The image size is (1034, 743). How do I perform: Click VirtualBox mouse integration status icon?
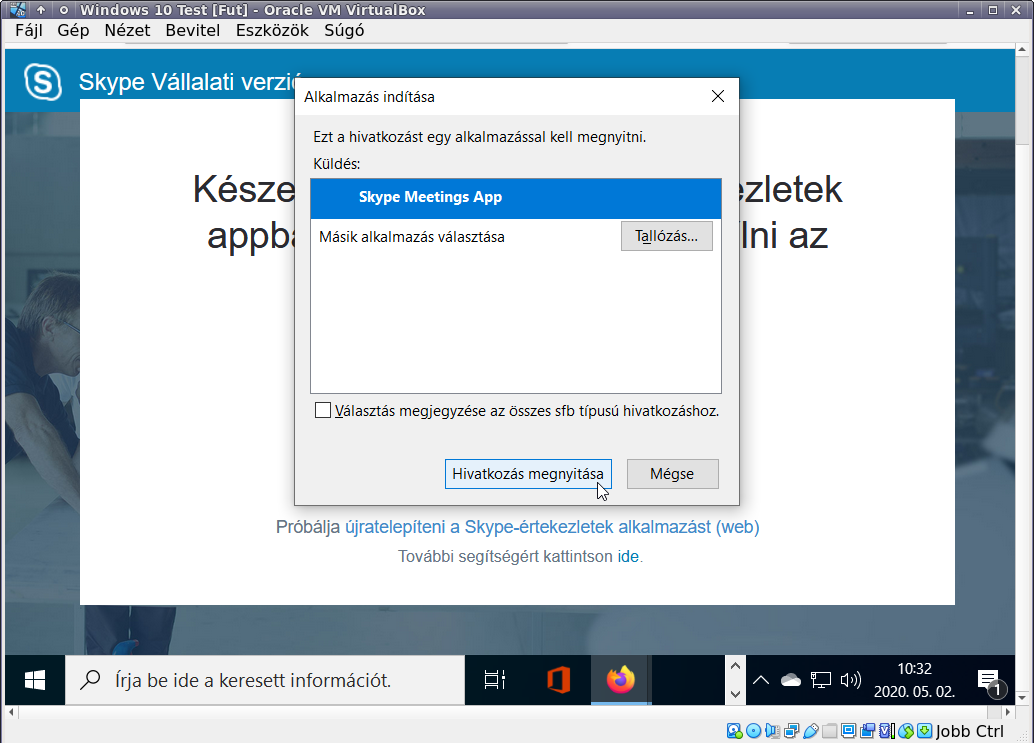(906, 731)
